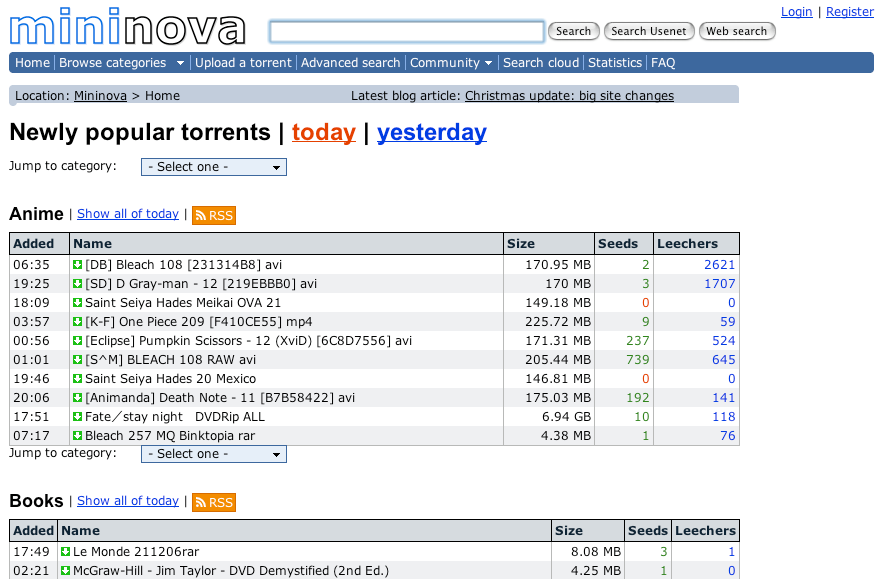The width and height of the screenshot is (883, 579).
Task: Click the 18:09 added time for Saint Seiya OVA 21
Action: click(32, 303)
